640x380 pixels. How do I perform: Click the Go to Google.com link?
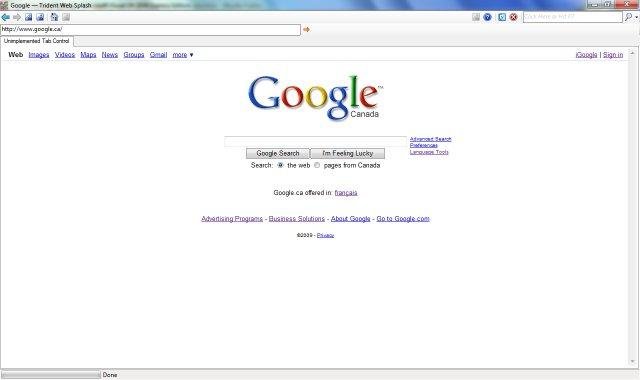tap(403, 219)
